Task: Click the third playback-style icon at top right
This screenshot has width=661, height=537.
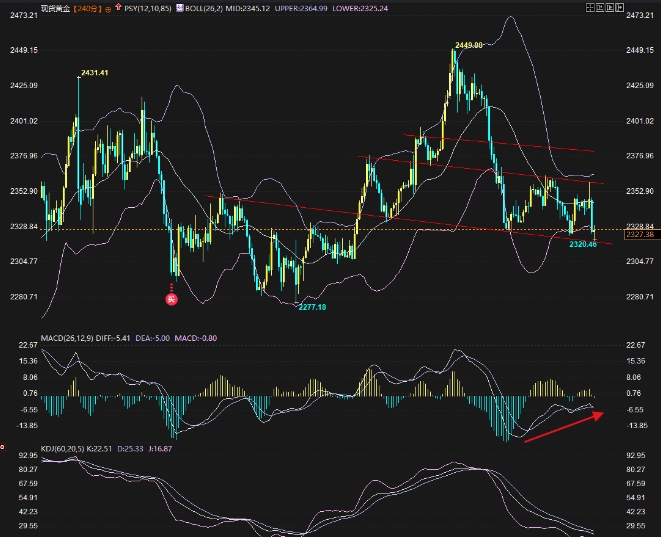Action: [610, 7]
